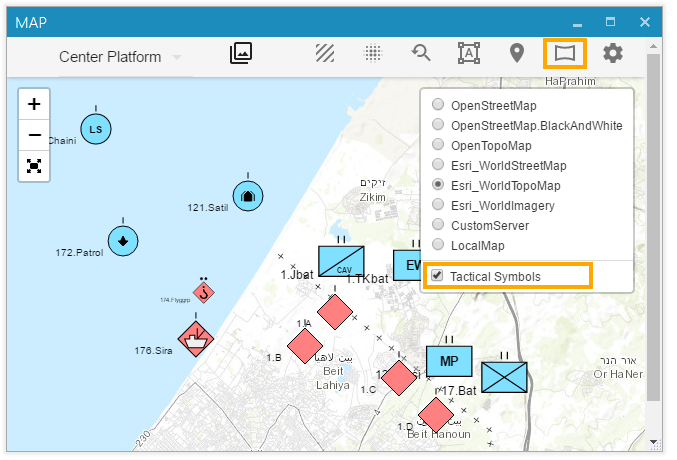
Task: Click the diagonal hatch pattern tool
Action: point(325,54)
